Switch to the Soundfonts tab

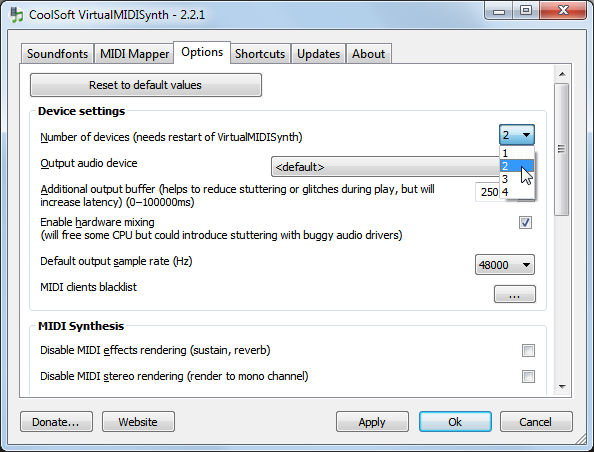[x=57, y=54]
